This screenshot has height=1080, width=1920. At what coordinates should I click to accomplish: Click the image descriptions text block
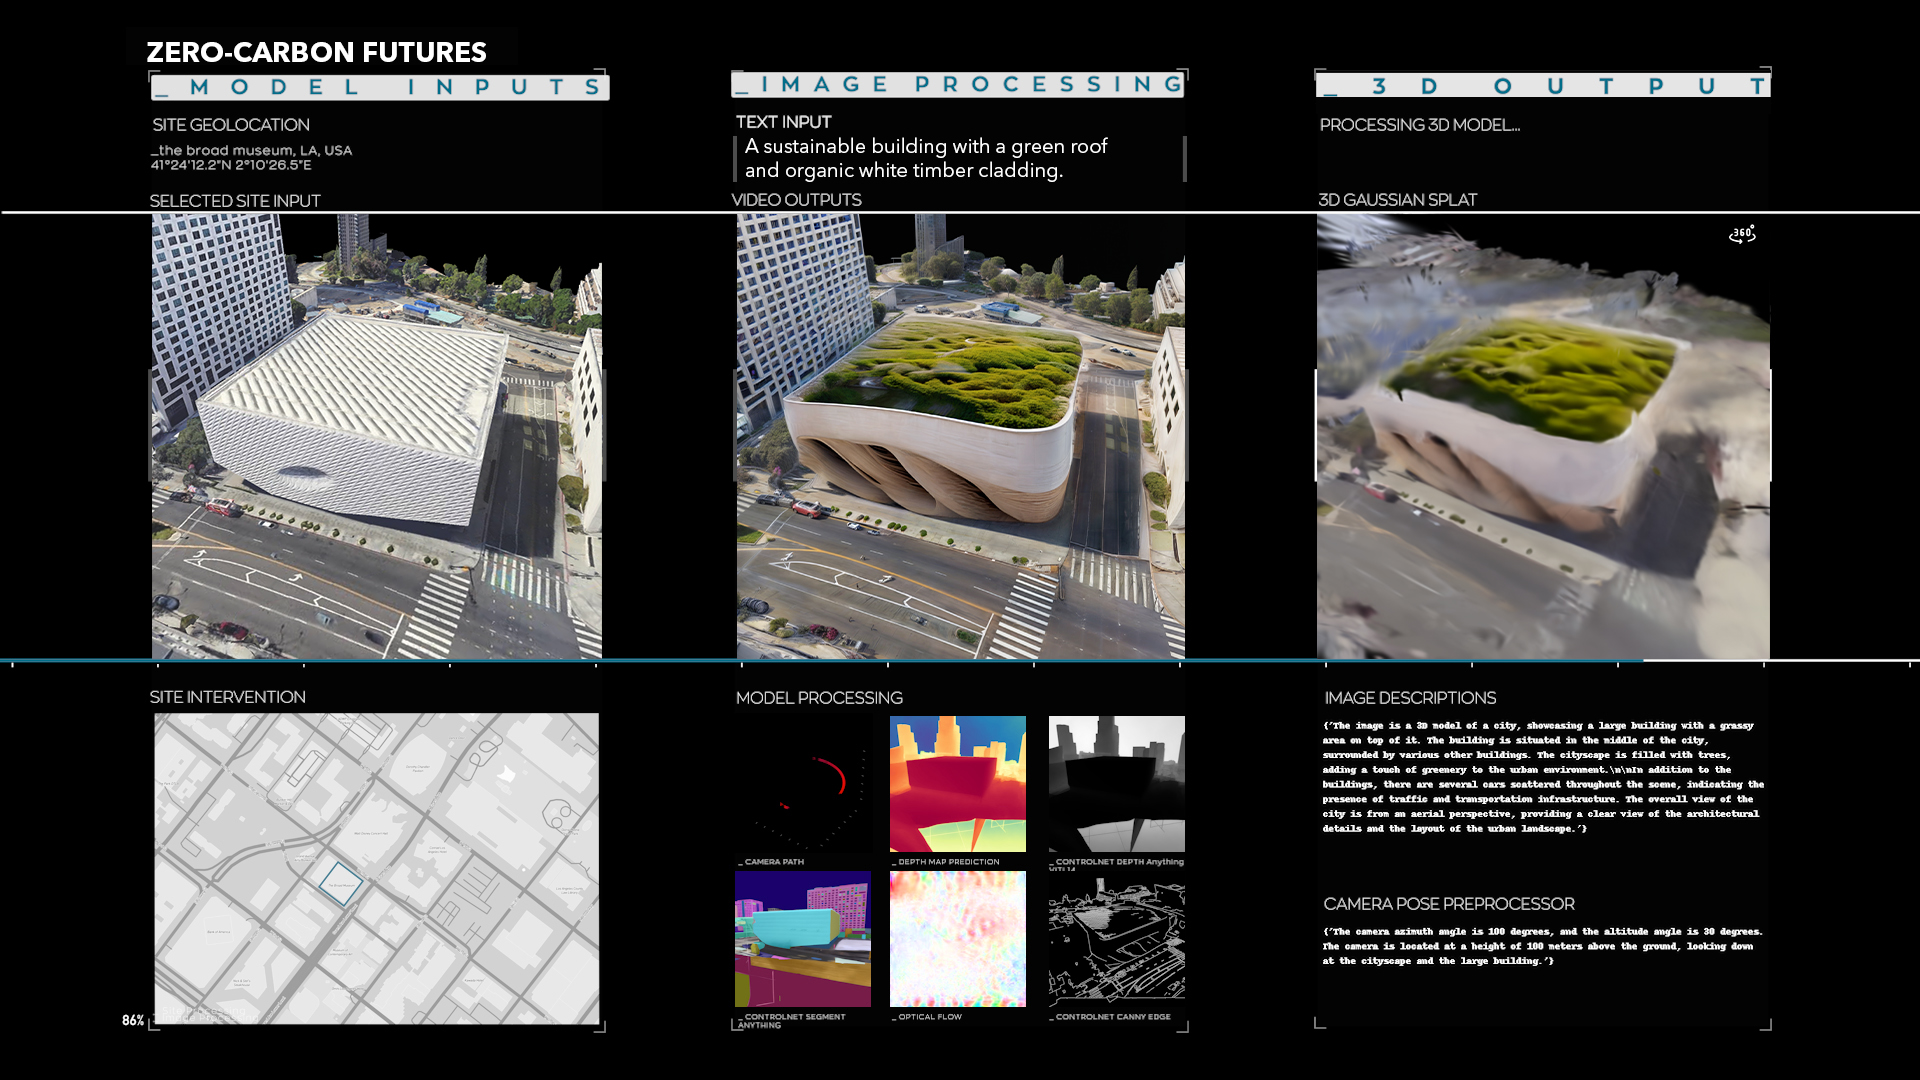click(x=1542, y=777)
